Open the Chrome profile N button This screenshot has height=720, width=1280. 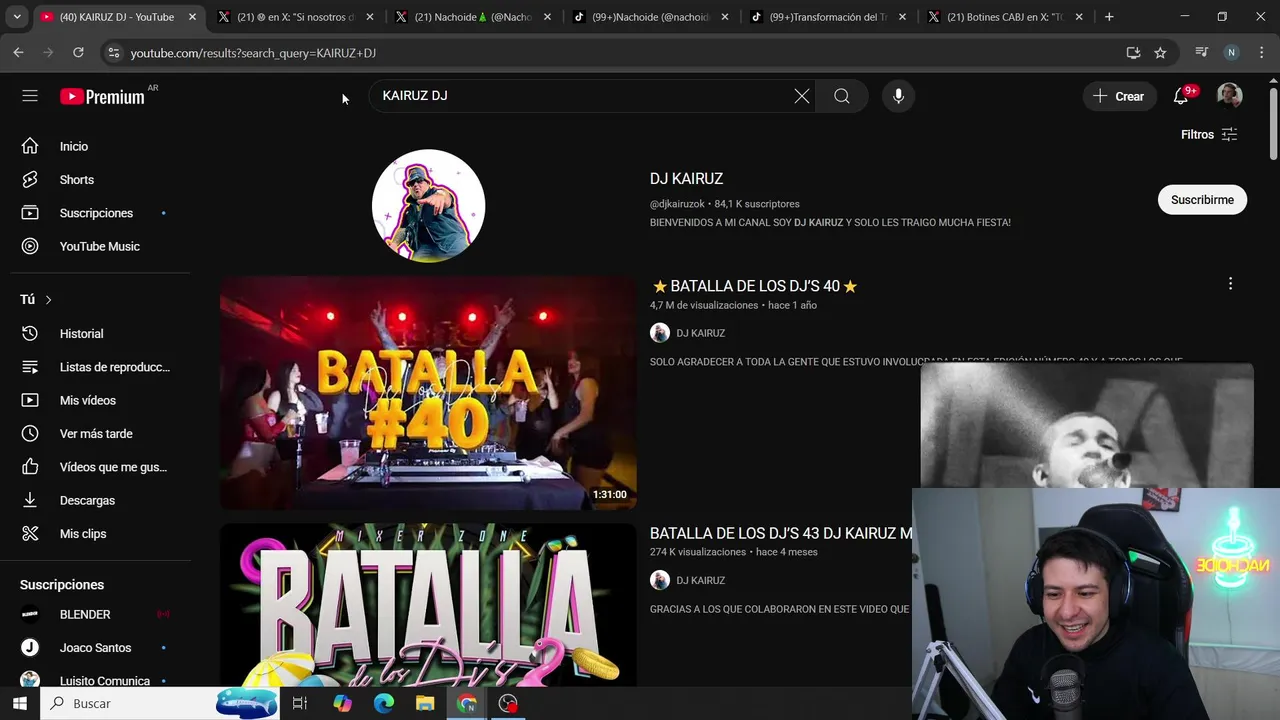coord(1231,53)
